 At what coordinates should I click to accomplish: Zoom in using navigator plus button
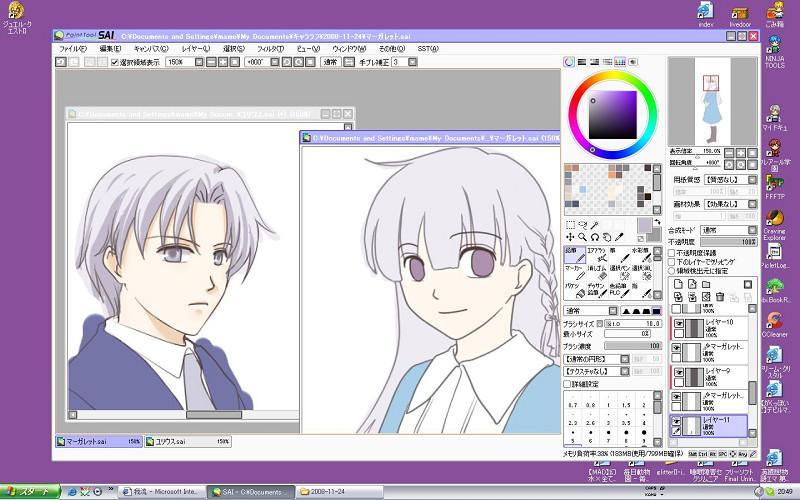pos(741,152)
